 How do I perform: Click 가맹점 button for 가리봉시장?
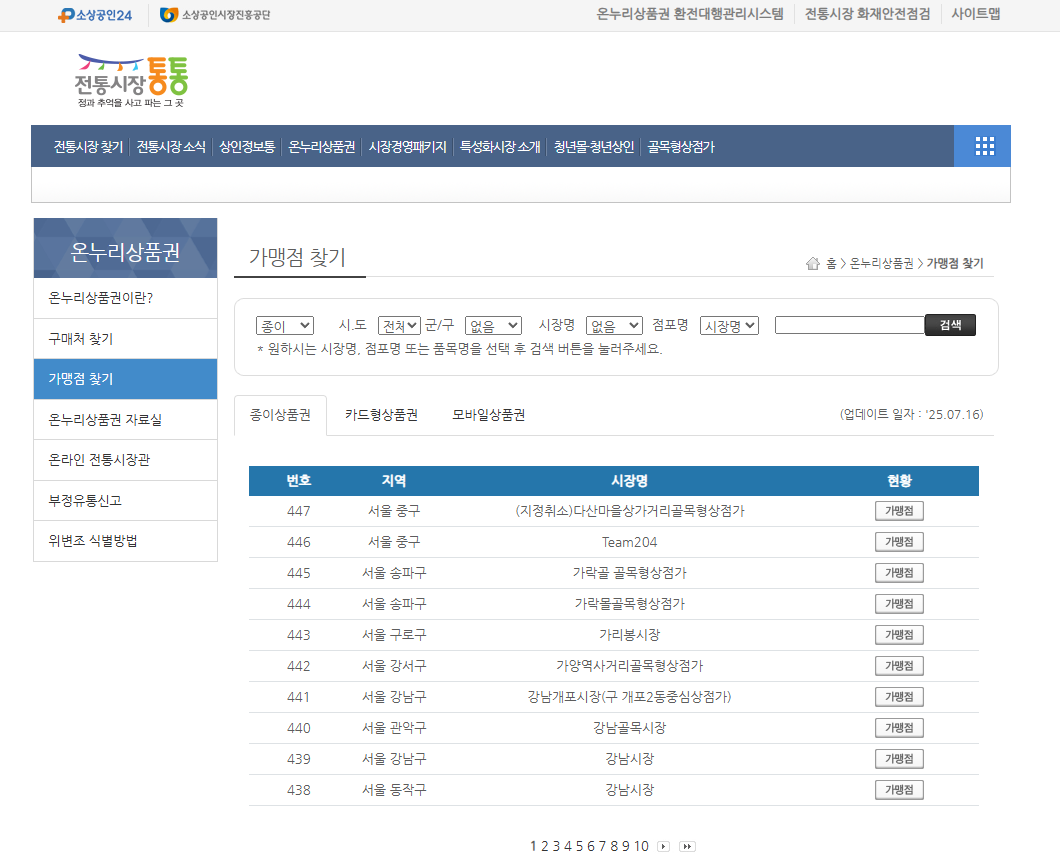coord(897,634)
